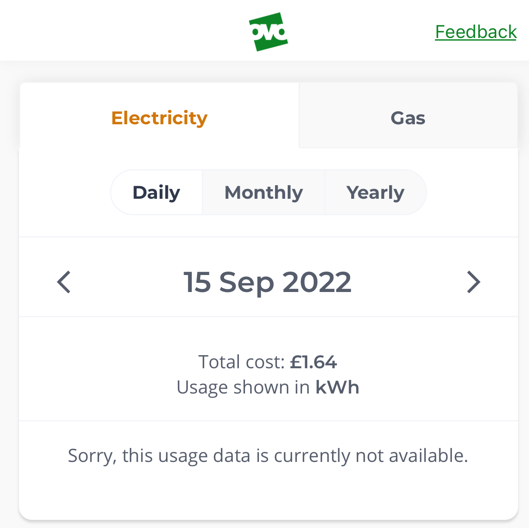Click the 'Usage shown in' text

click(243, 387)
